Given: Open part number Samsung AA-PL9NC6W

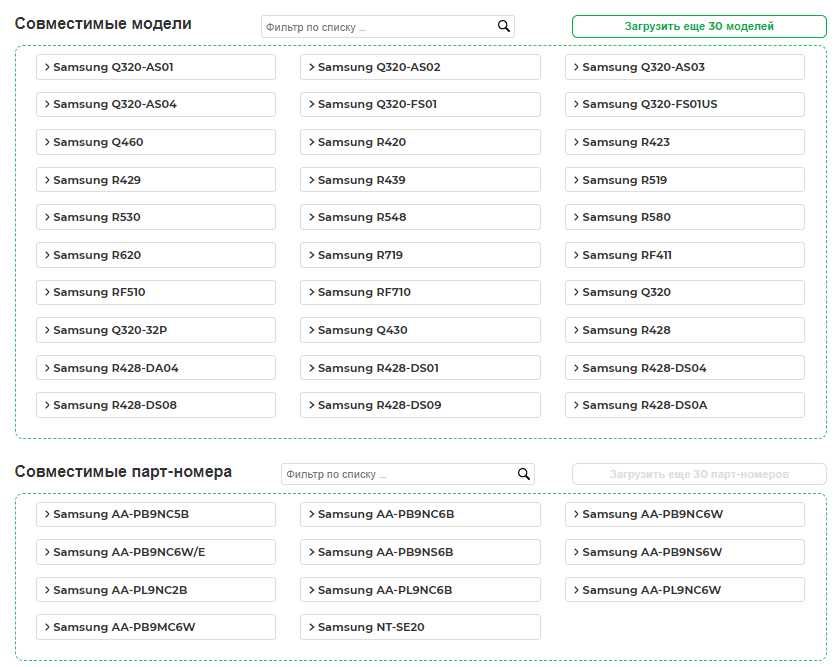Looking at the screenshot, I should (685, 590).
